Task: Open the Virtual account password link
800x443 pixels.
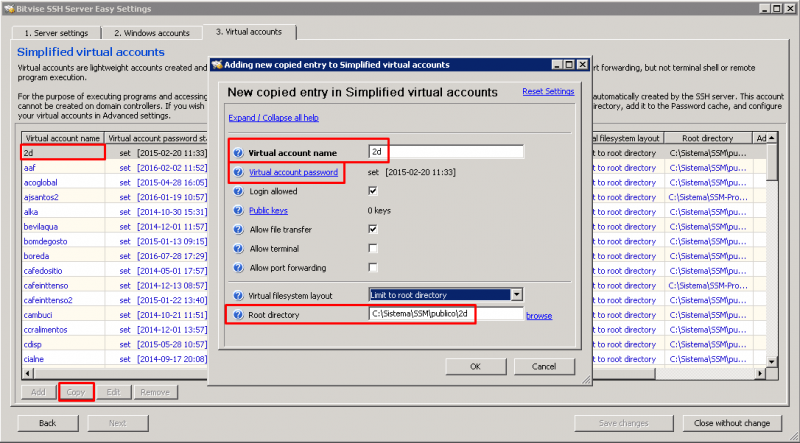Action: [293, 172]
